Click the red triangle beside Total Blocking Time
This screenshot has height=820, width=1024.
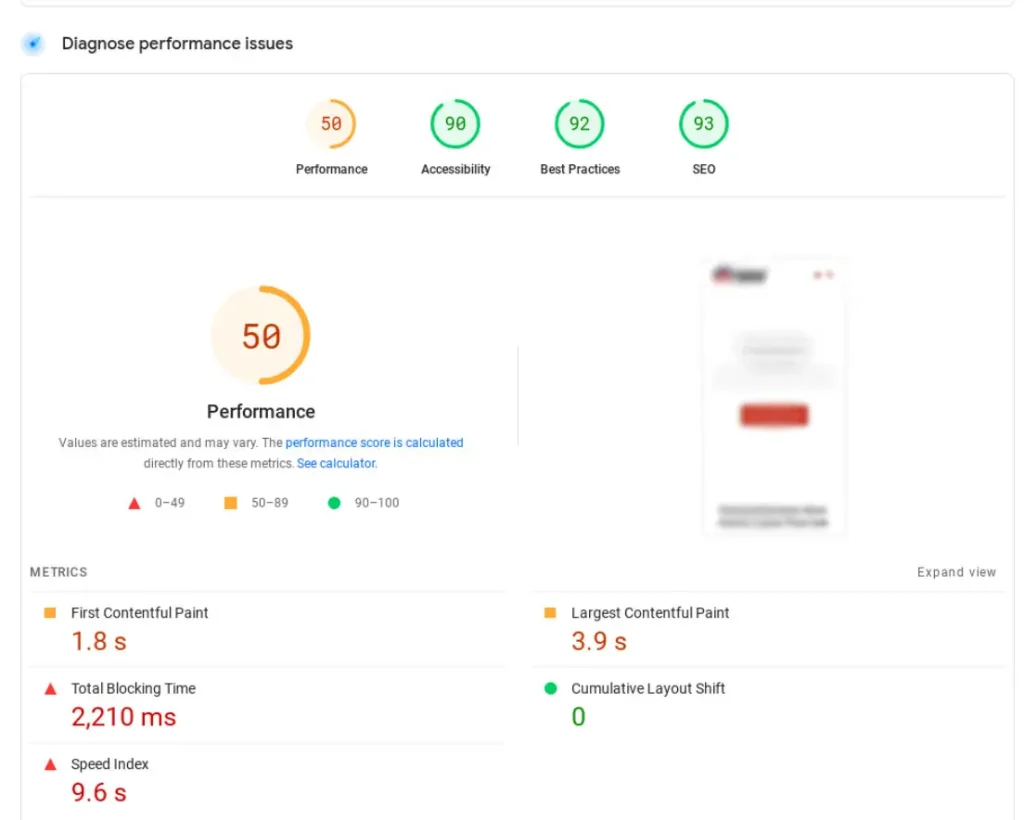pyautogui.click(x=50, y=689)
